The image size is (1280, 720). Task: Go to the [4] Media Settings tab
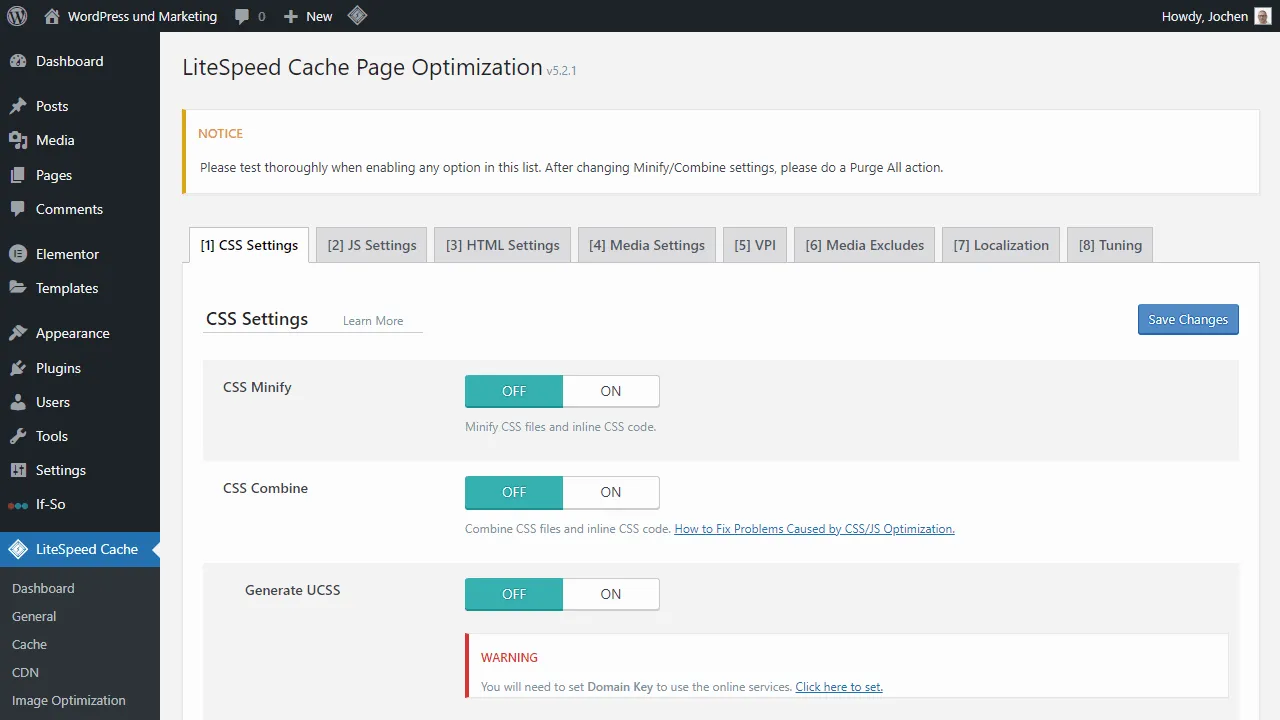point(647,245)
